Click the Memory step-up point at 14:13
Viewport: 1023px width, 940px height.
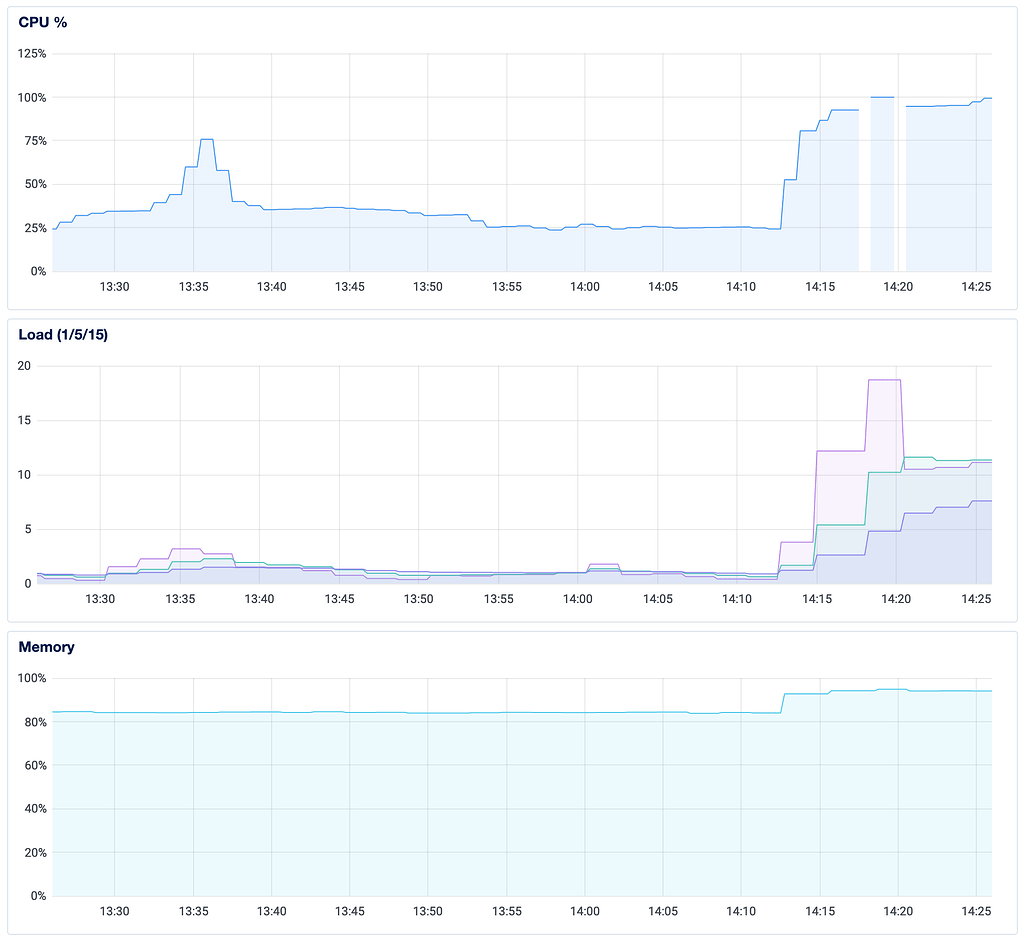(x=783, y=703)
